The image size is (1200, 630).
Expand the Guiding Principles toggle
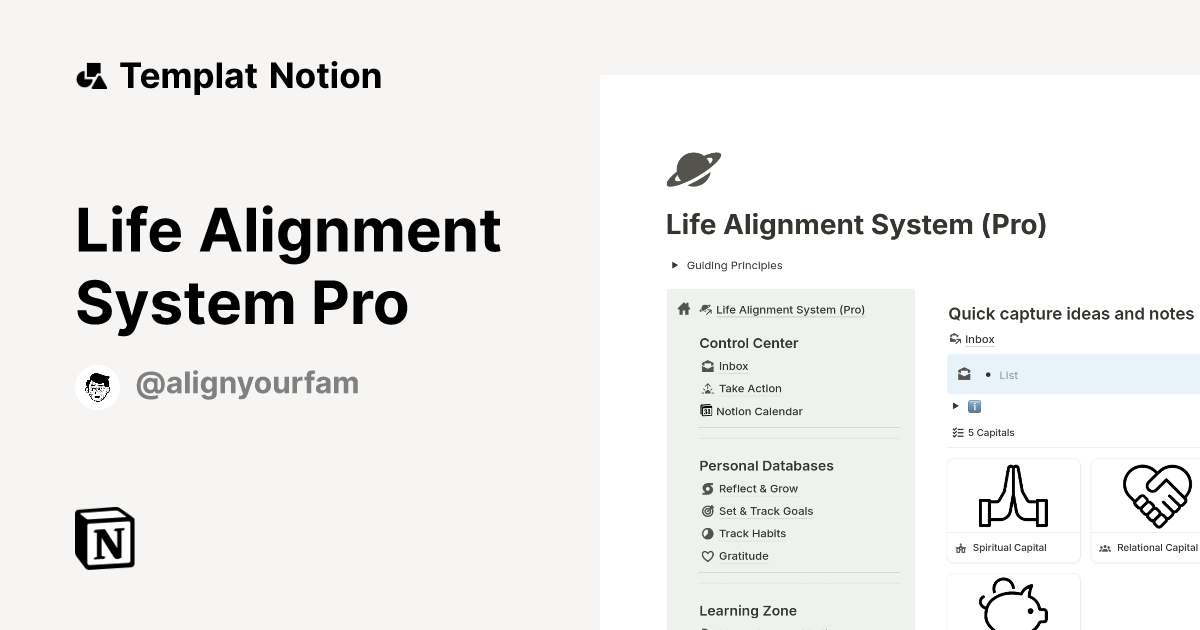coord(675,265)
